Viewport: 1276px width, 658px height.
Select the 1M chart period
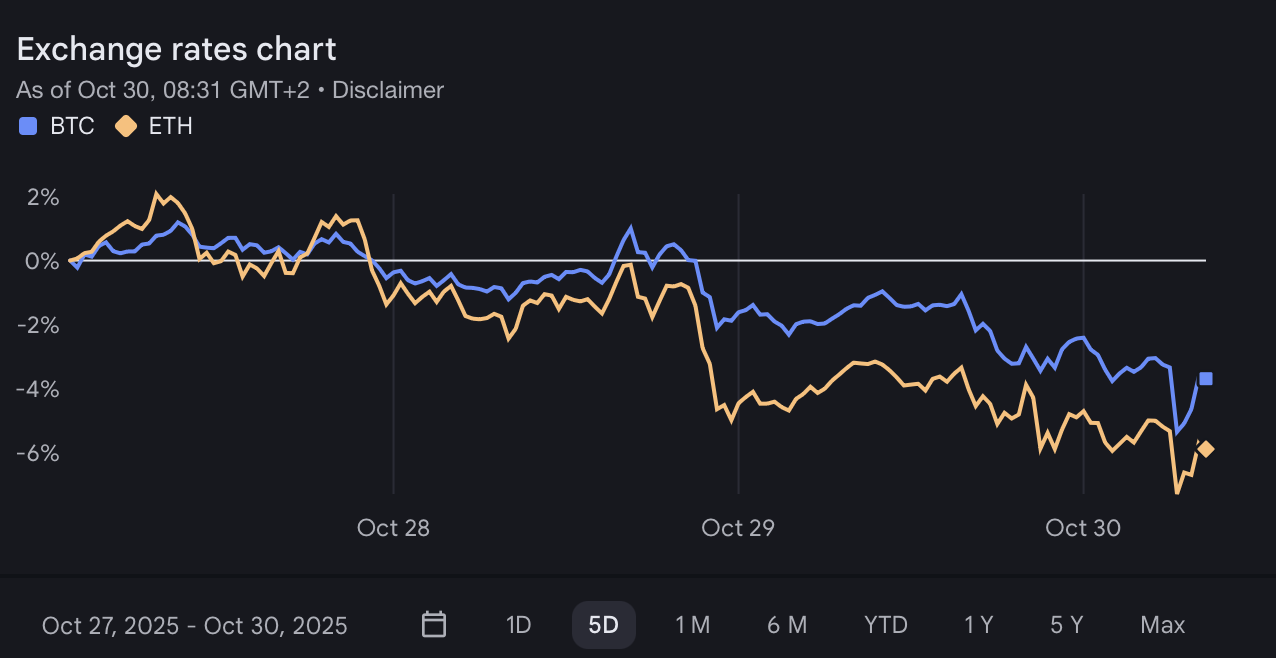[x=692, y=623]
